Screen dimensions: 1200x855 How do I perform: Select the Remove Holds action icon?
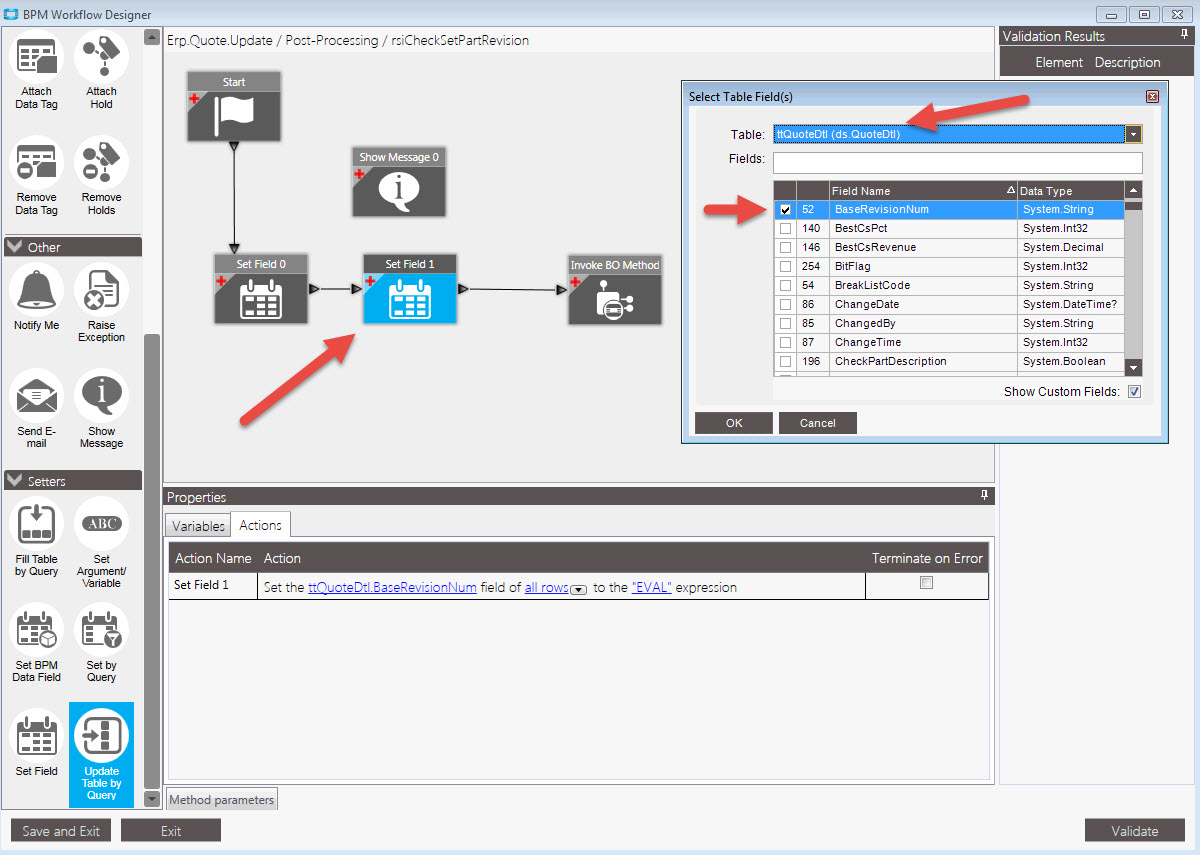101,163
